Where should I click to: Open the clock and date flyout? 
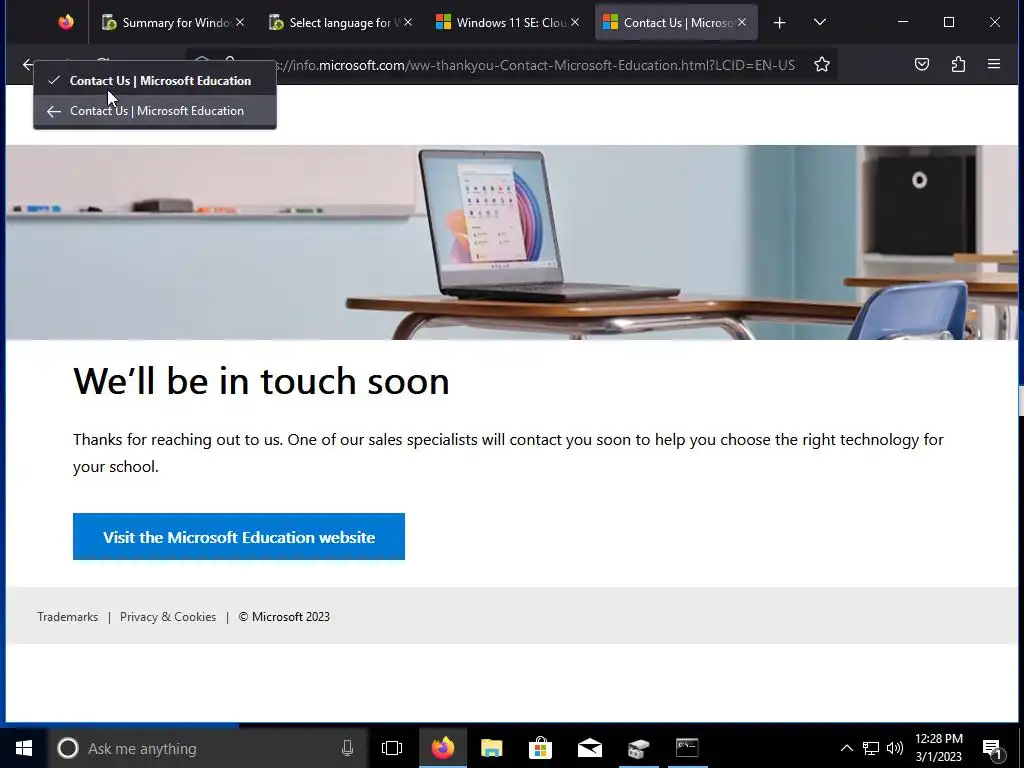pos(938,748)
